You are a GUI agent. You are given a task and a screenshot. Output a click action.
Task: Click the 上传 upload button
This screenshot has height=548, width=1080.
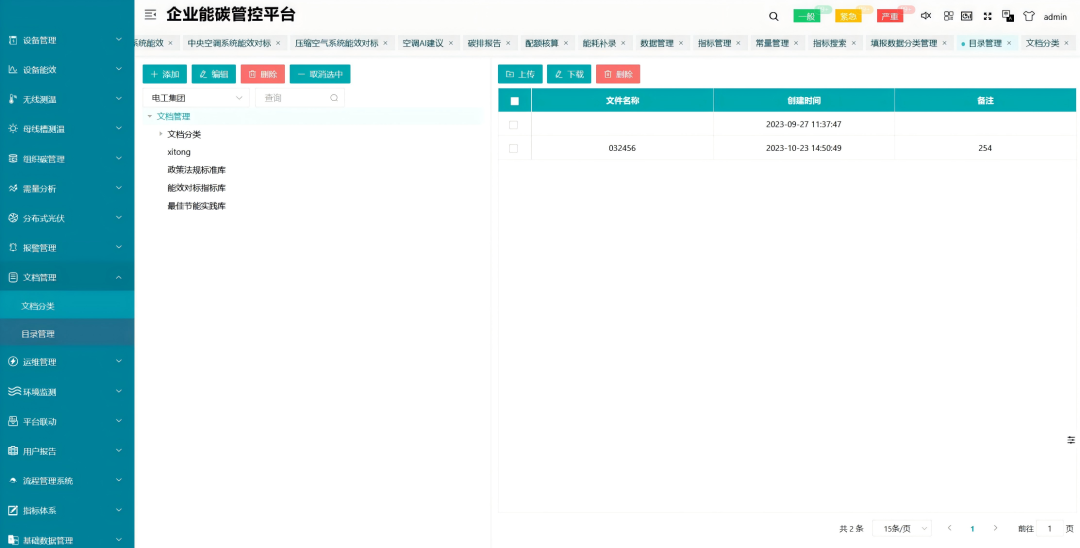(x=520, y=74)
